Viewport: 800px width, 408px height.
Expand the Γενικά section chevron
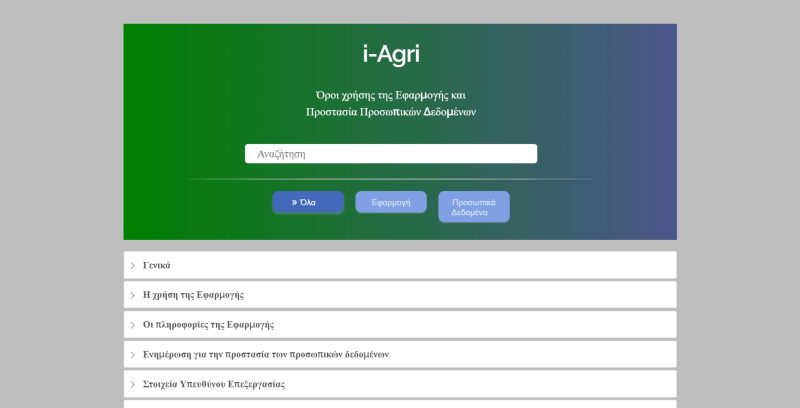pyautogui.click(x=132, y=265)
